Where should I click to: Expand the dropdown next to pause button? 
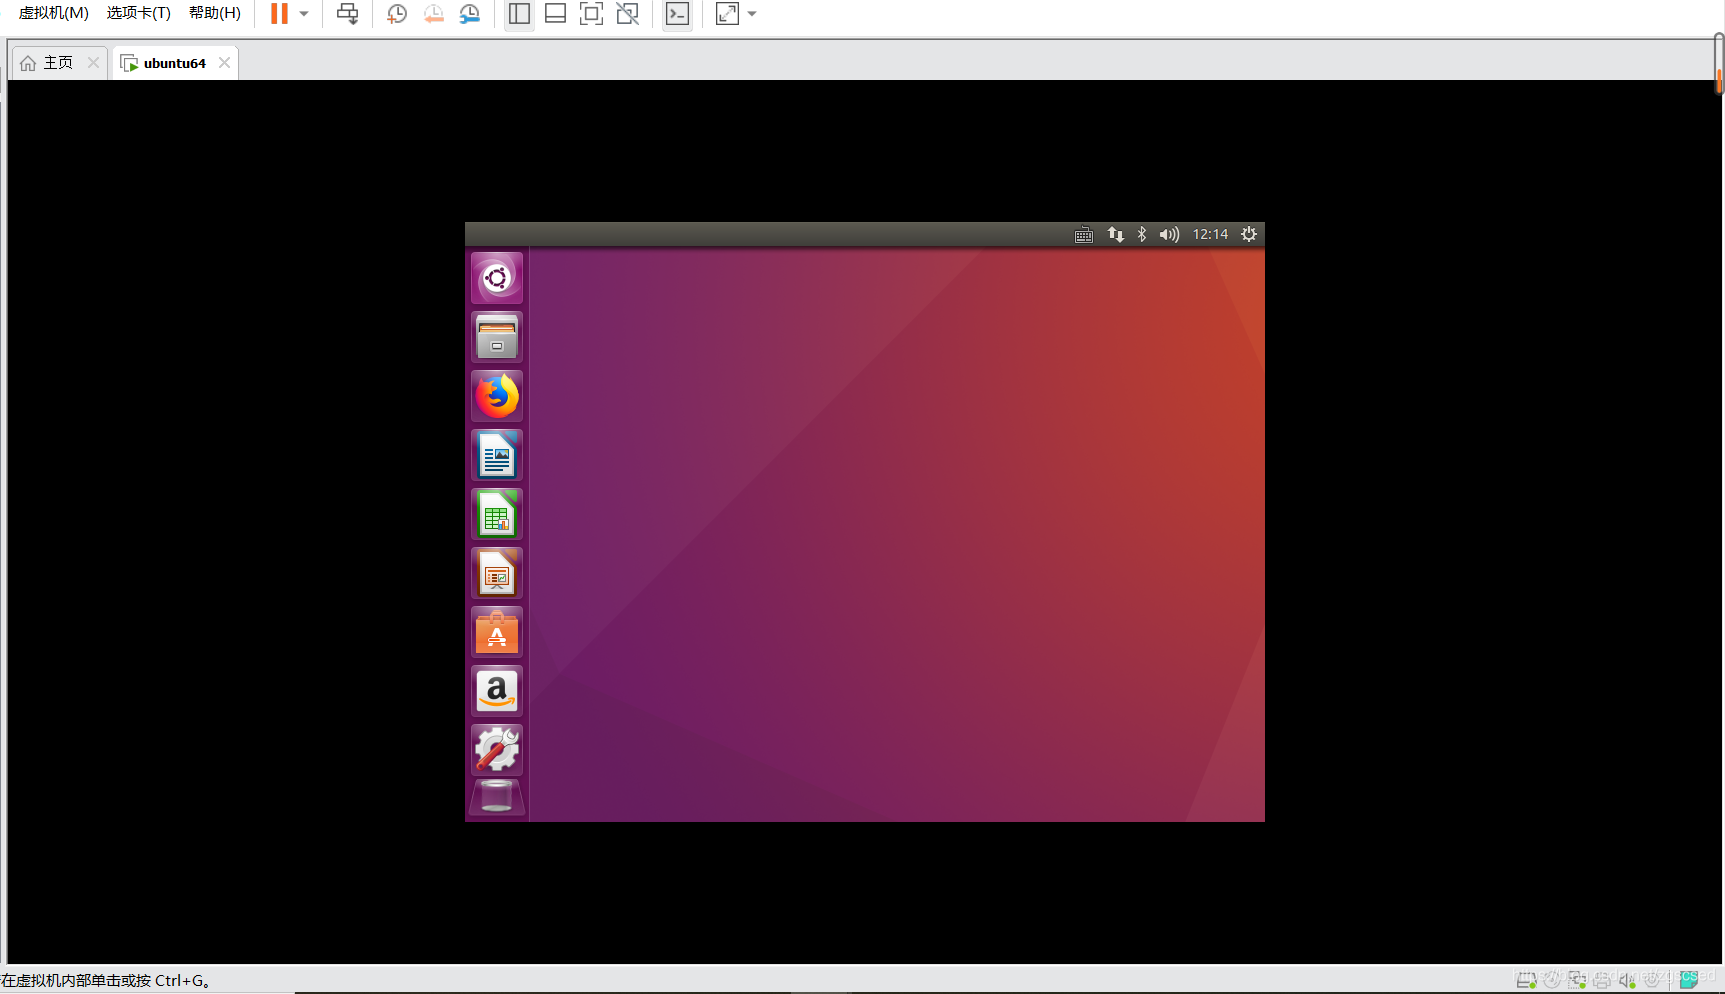[304, 14]
